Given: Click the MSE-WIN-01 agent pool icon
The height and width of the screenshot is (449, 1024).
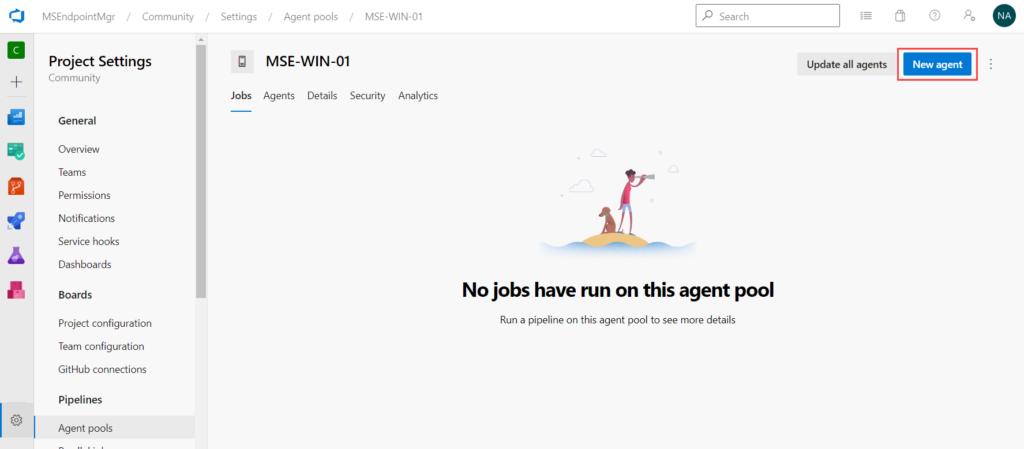Looking at the screenshot, I should [242, 62].
